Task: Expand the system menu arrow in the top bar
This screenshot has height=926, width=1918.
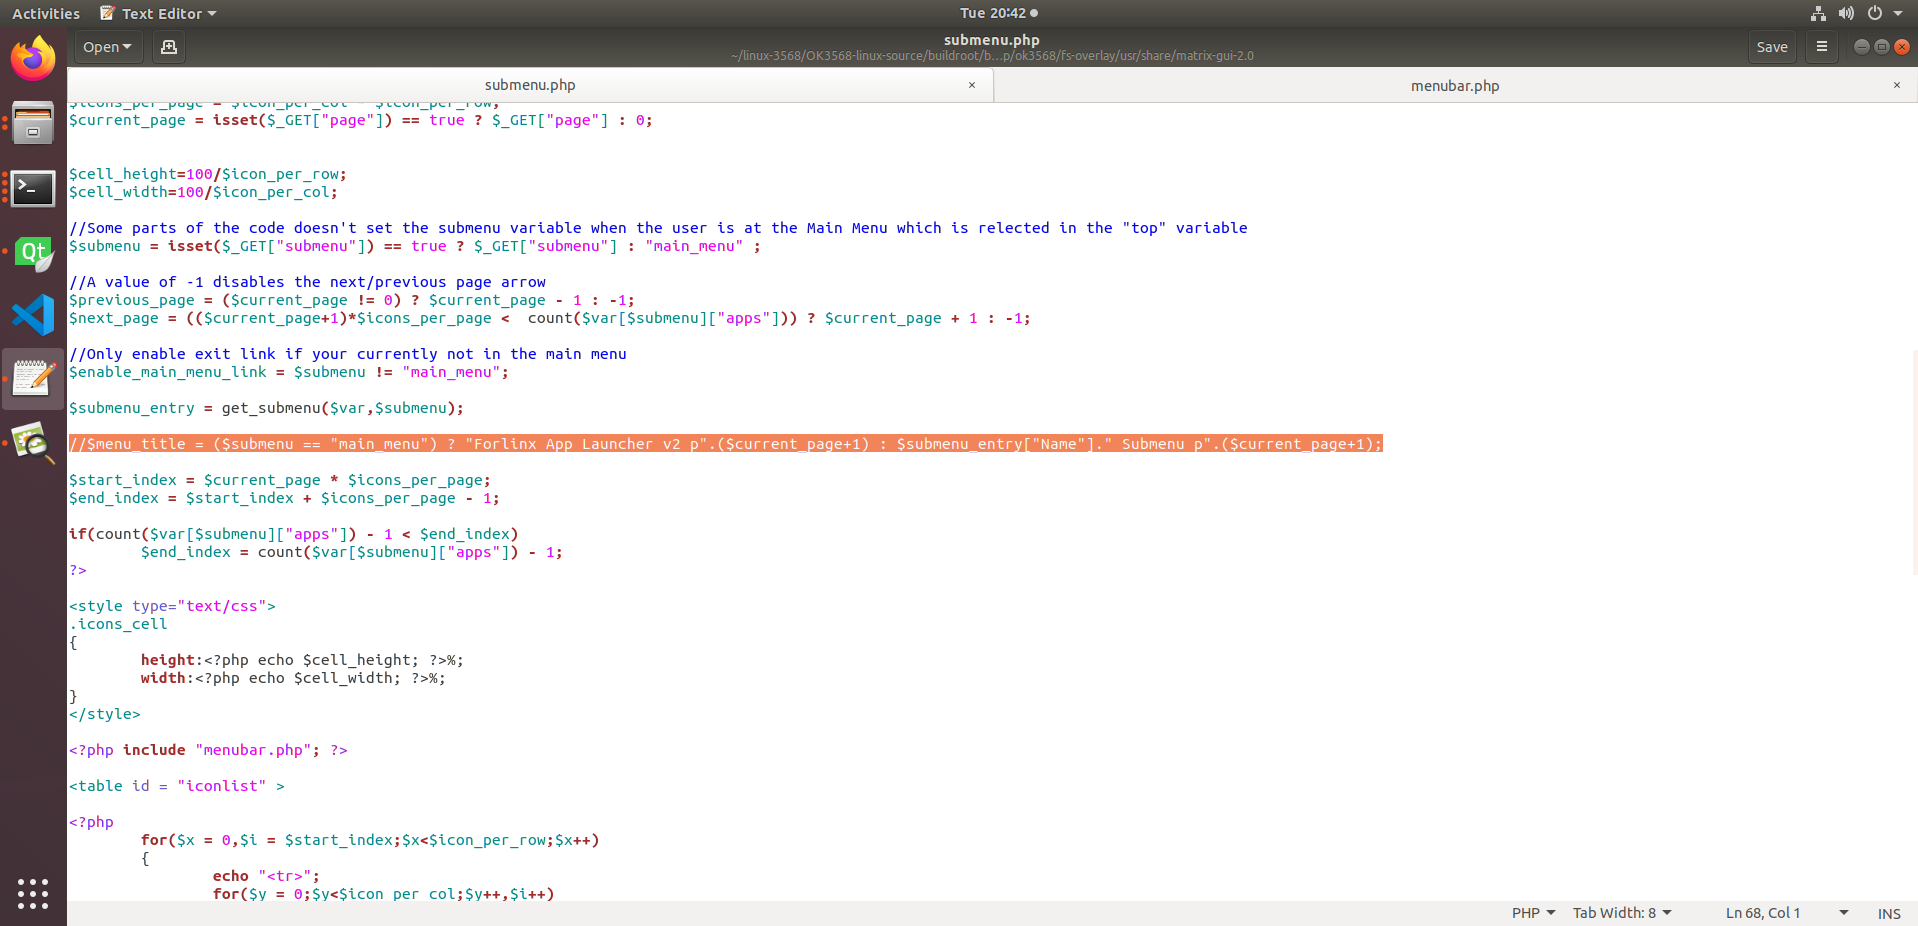Action: (x=1898, y=13)
